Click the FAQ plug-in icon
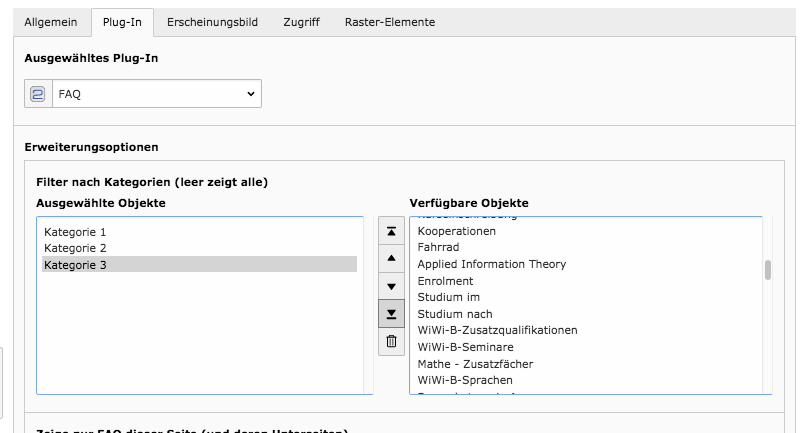The height and width of the screenshot is (433, 804). click(38, 94)
